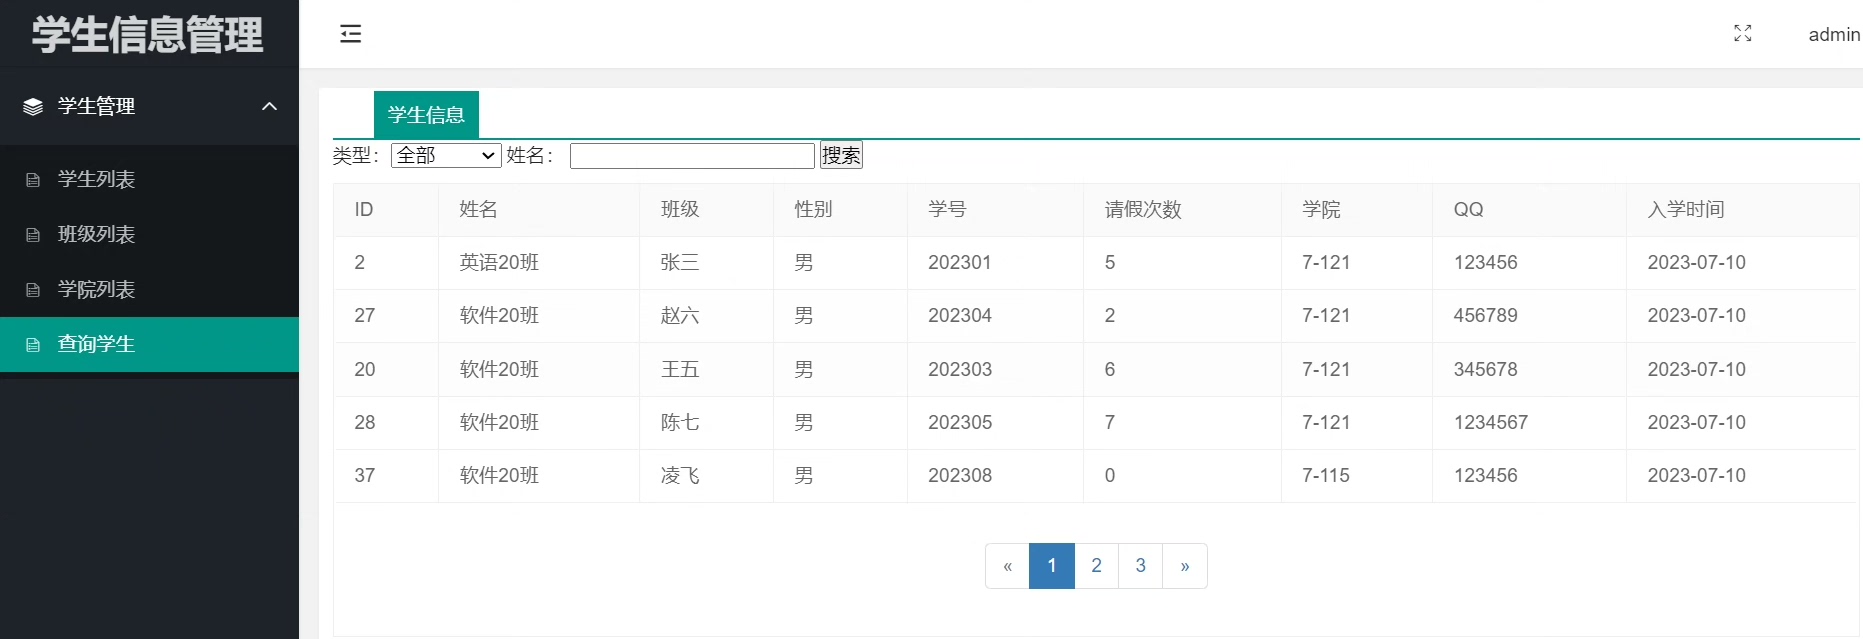This screenshot has width=1863, height=639.
Task: Collapse the 学生管理 menu chevron
Action: (269, 107)
